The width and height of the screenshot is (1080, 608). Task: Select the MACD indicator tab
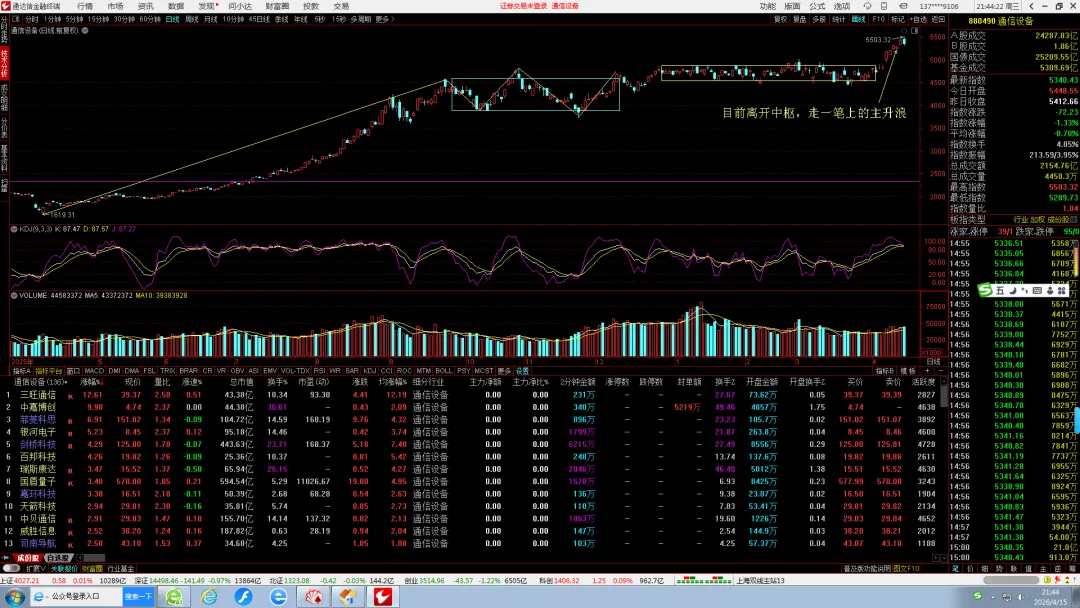[x=94, y=371]
